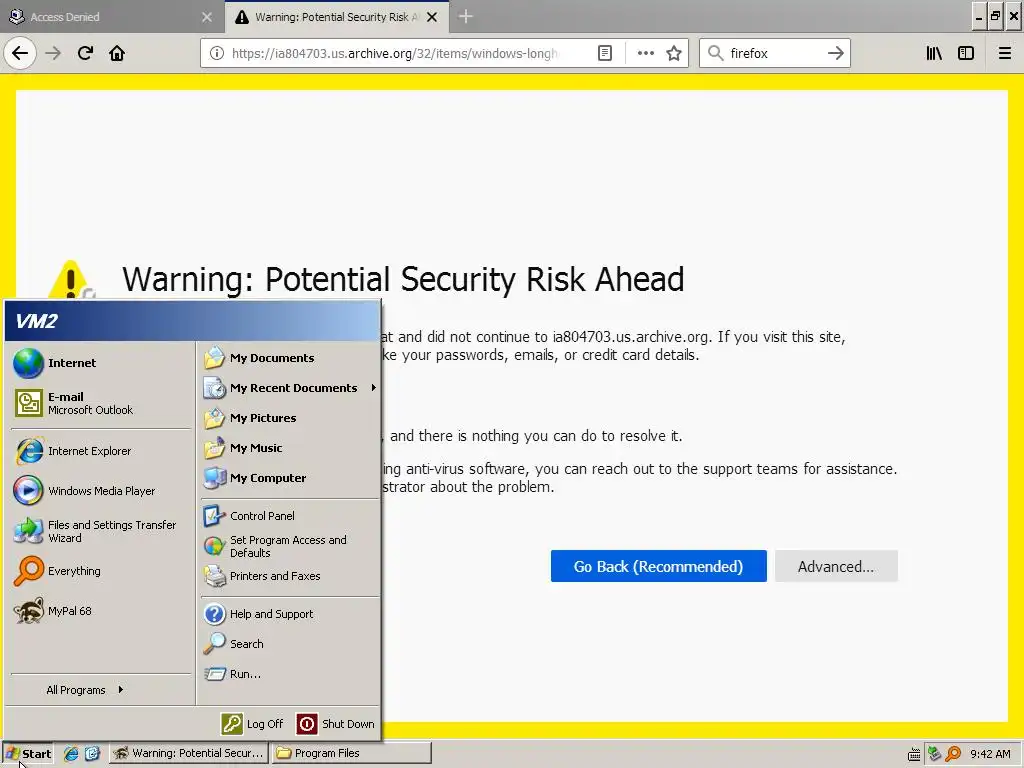This screenshot has height=768, width=1024.
Task: Switch to Warning: Potential Secur... taskbar button
Action: tap(188, 753)
